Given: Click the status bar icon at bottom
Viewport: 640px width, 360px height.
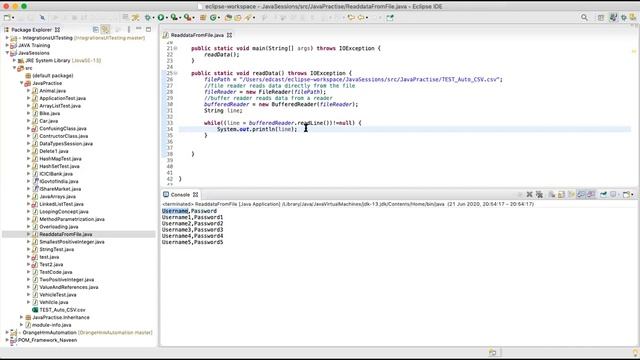Looking at the screenshot, I should click(x=493, y=352).
